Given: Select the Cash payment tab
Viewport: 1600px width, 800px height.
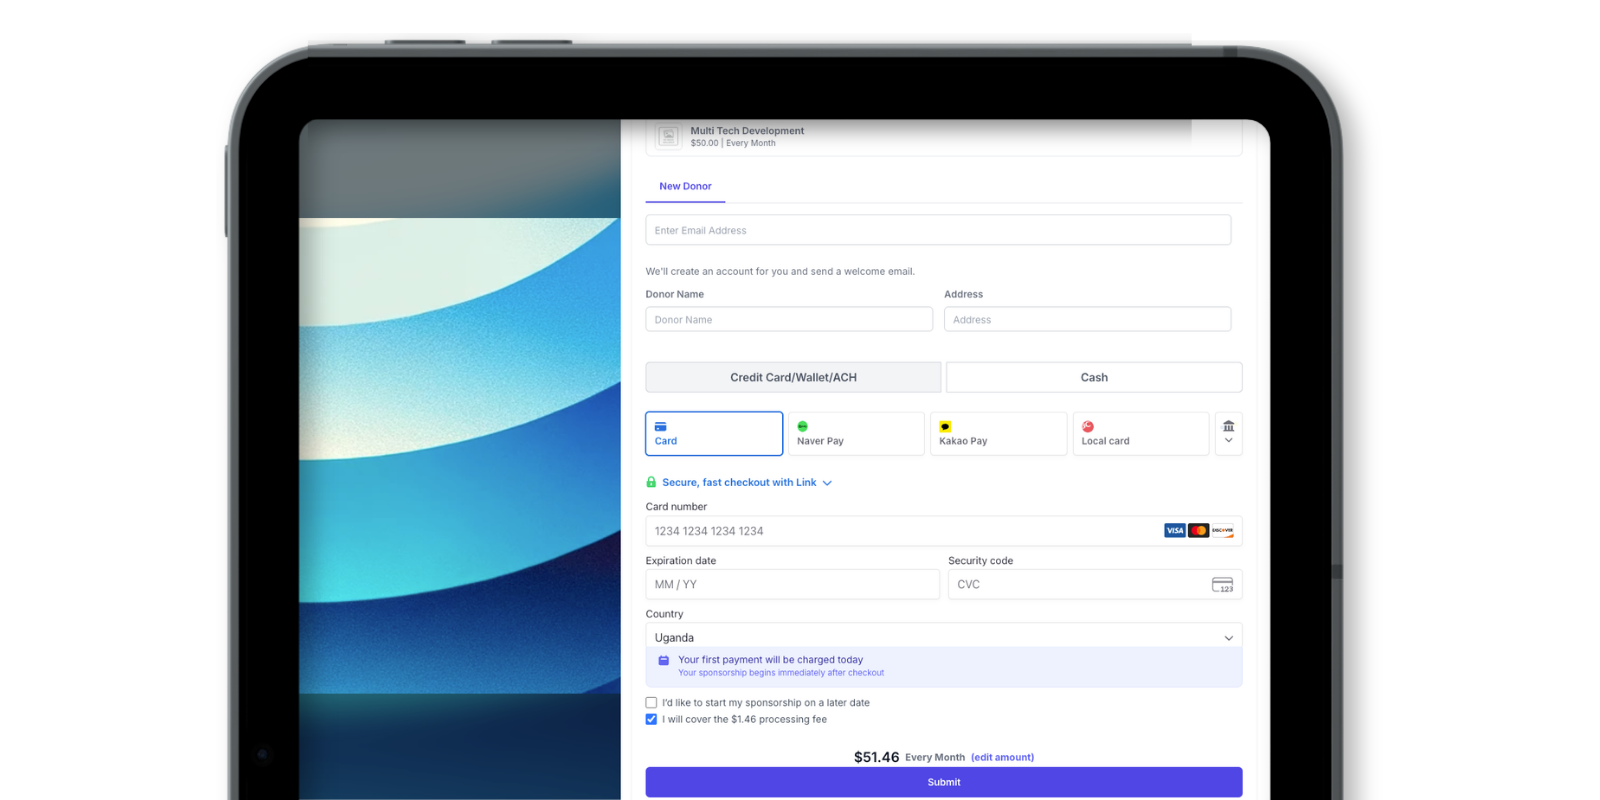Looking at the screenshot, I should [1094, 377].
